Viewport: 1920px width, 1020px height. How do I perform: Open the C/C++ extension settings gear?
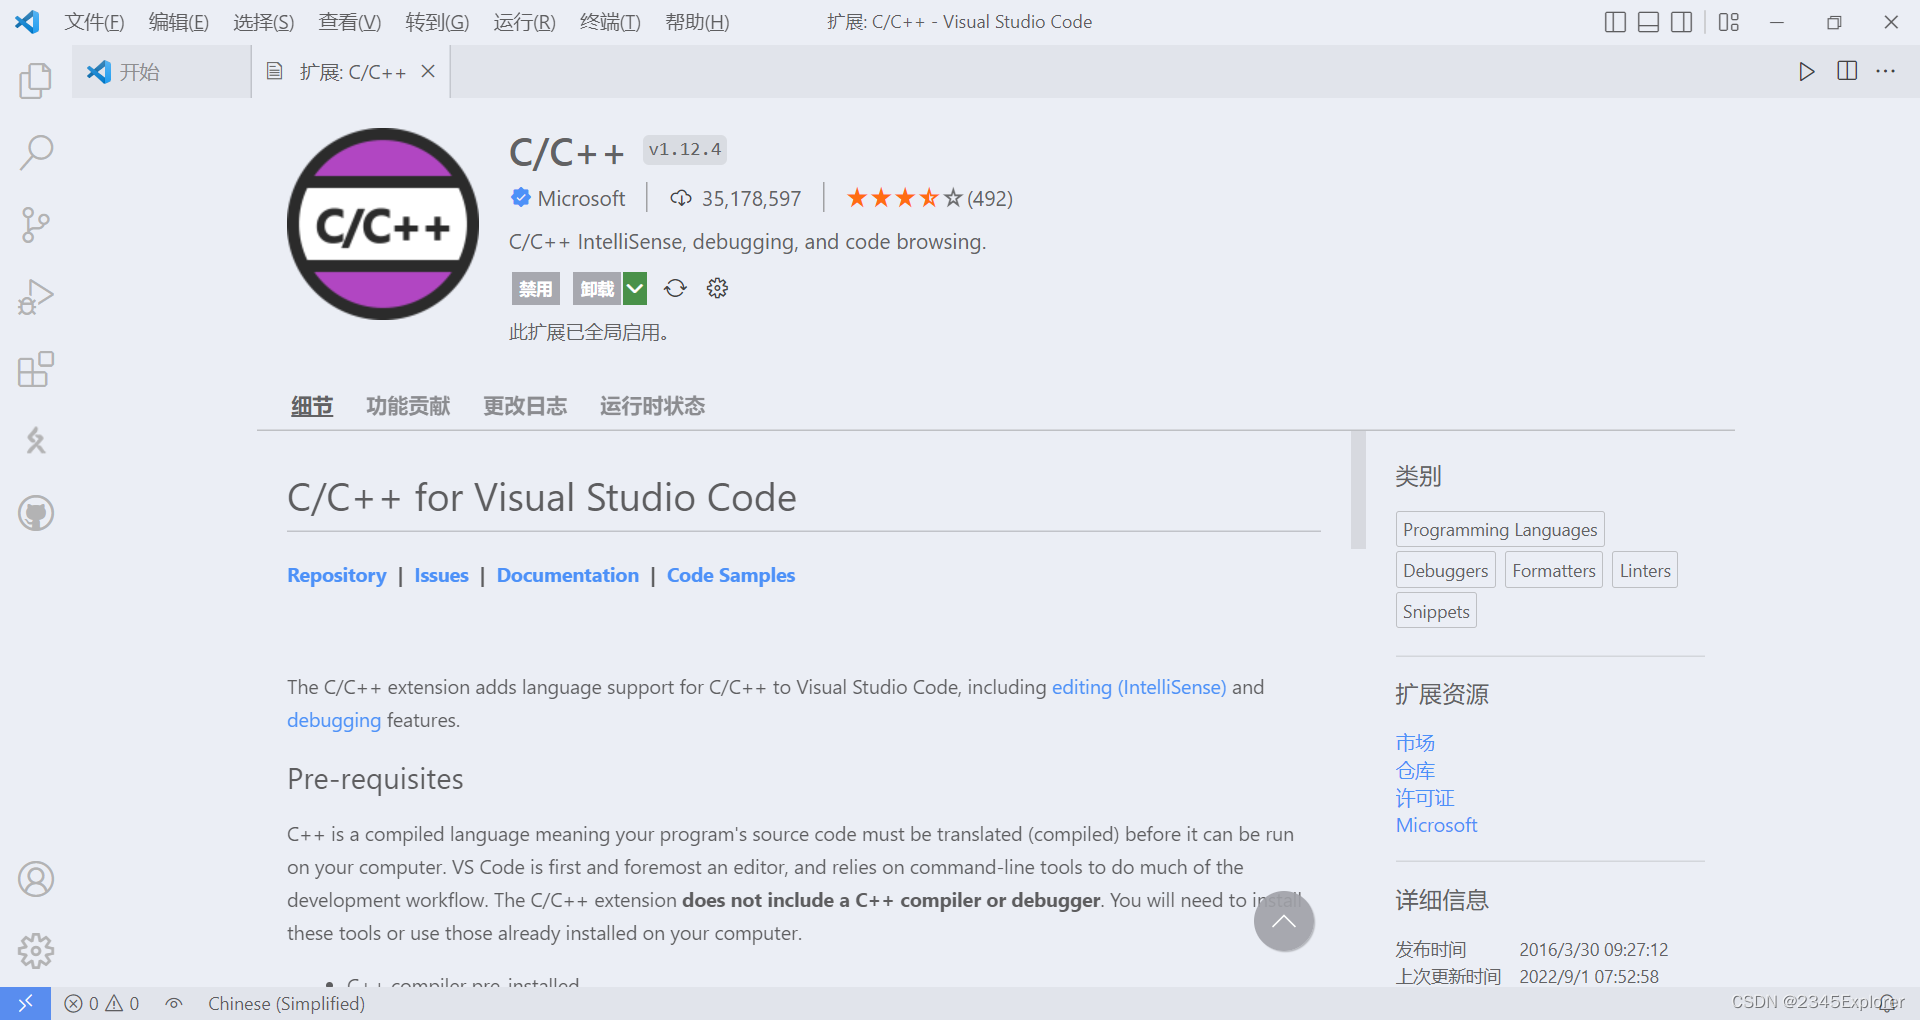(x=717, y=288)
